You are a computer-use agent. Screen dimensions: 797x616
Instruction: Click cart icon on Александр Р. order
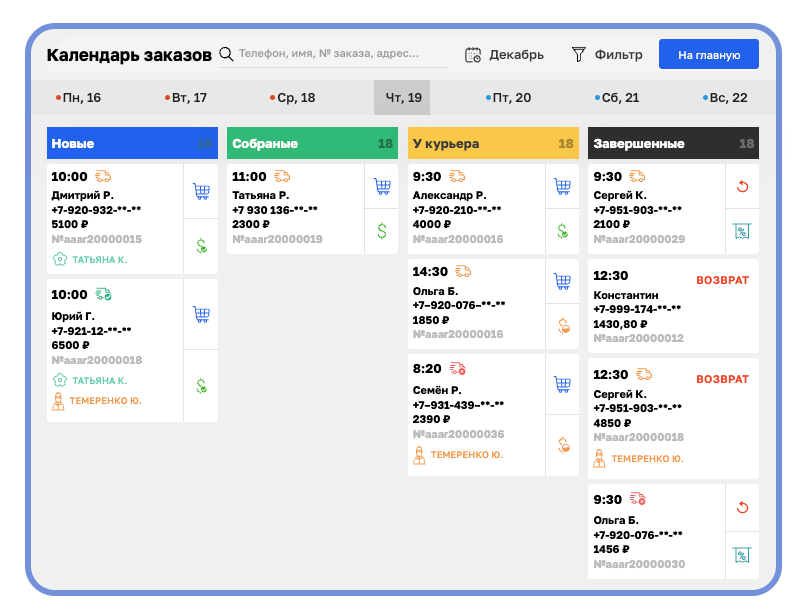point(562,187)
